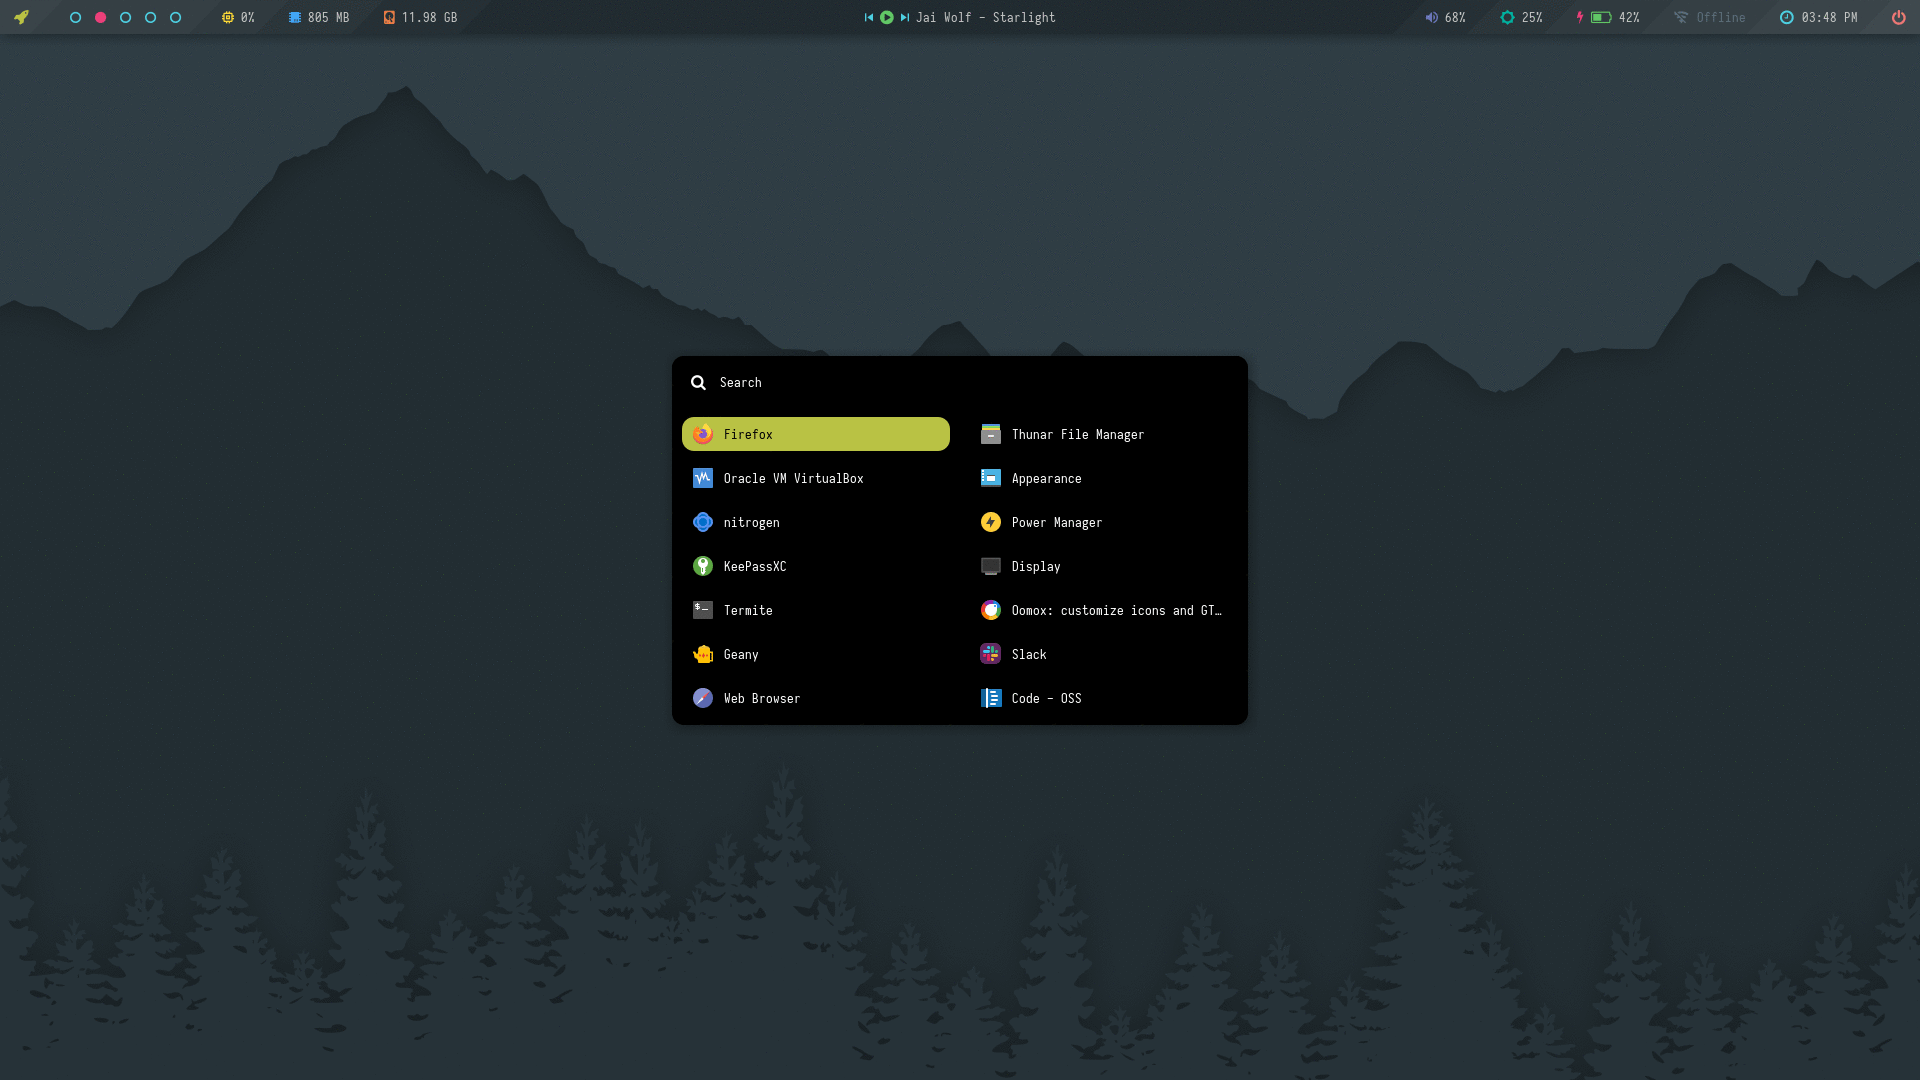Open Thunar File Manager
Viewport: 1920px width, 1080px height.
1076,434
